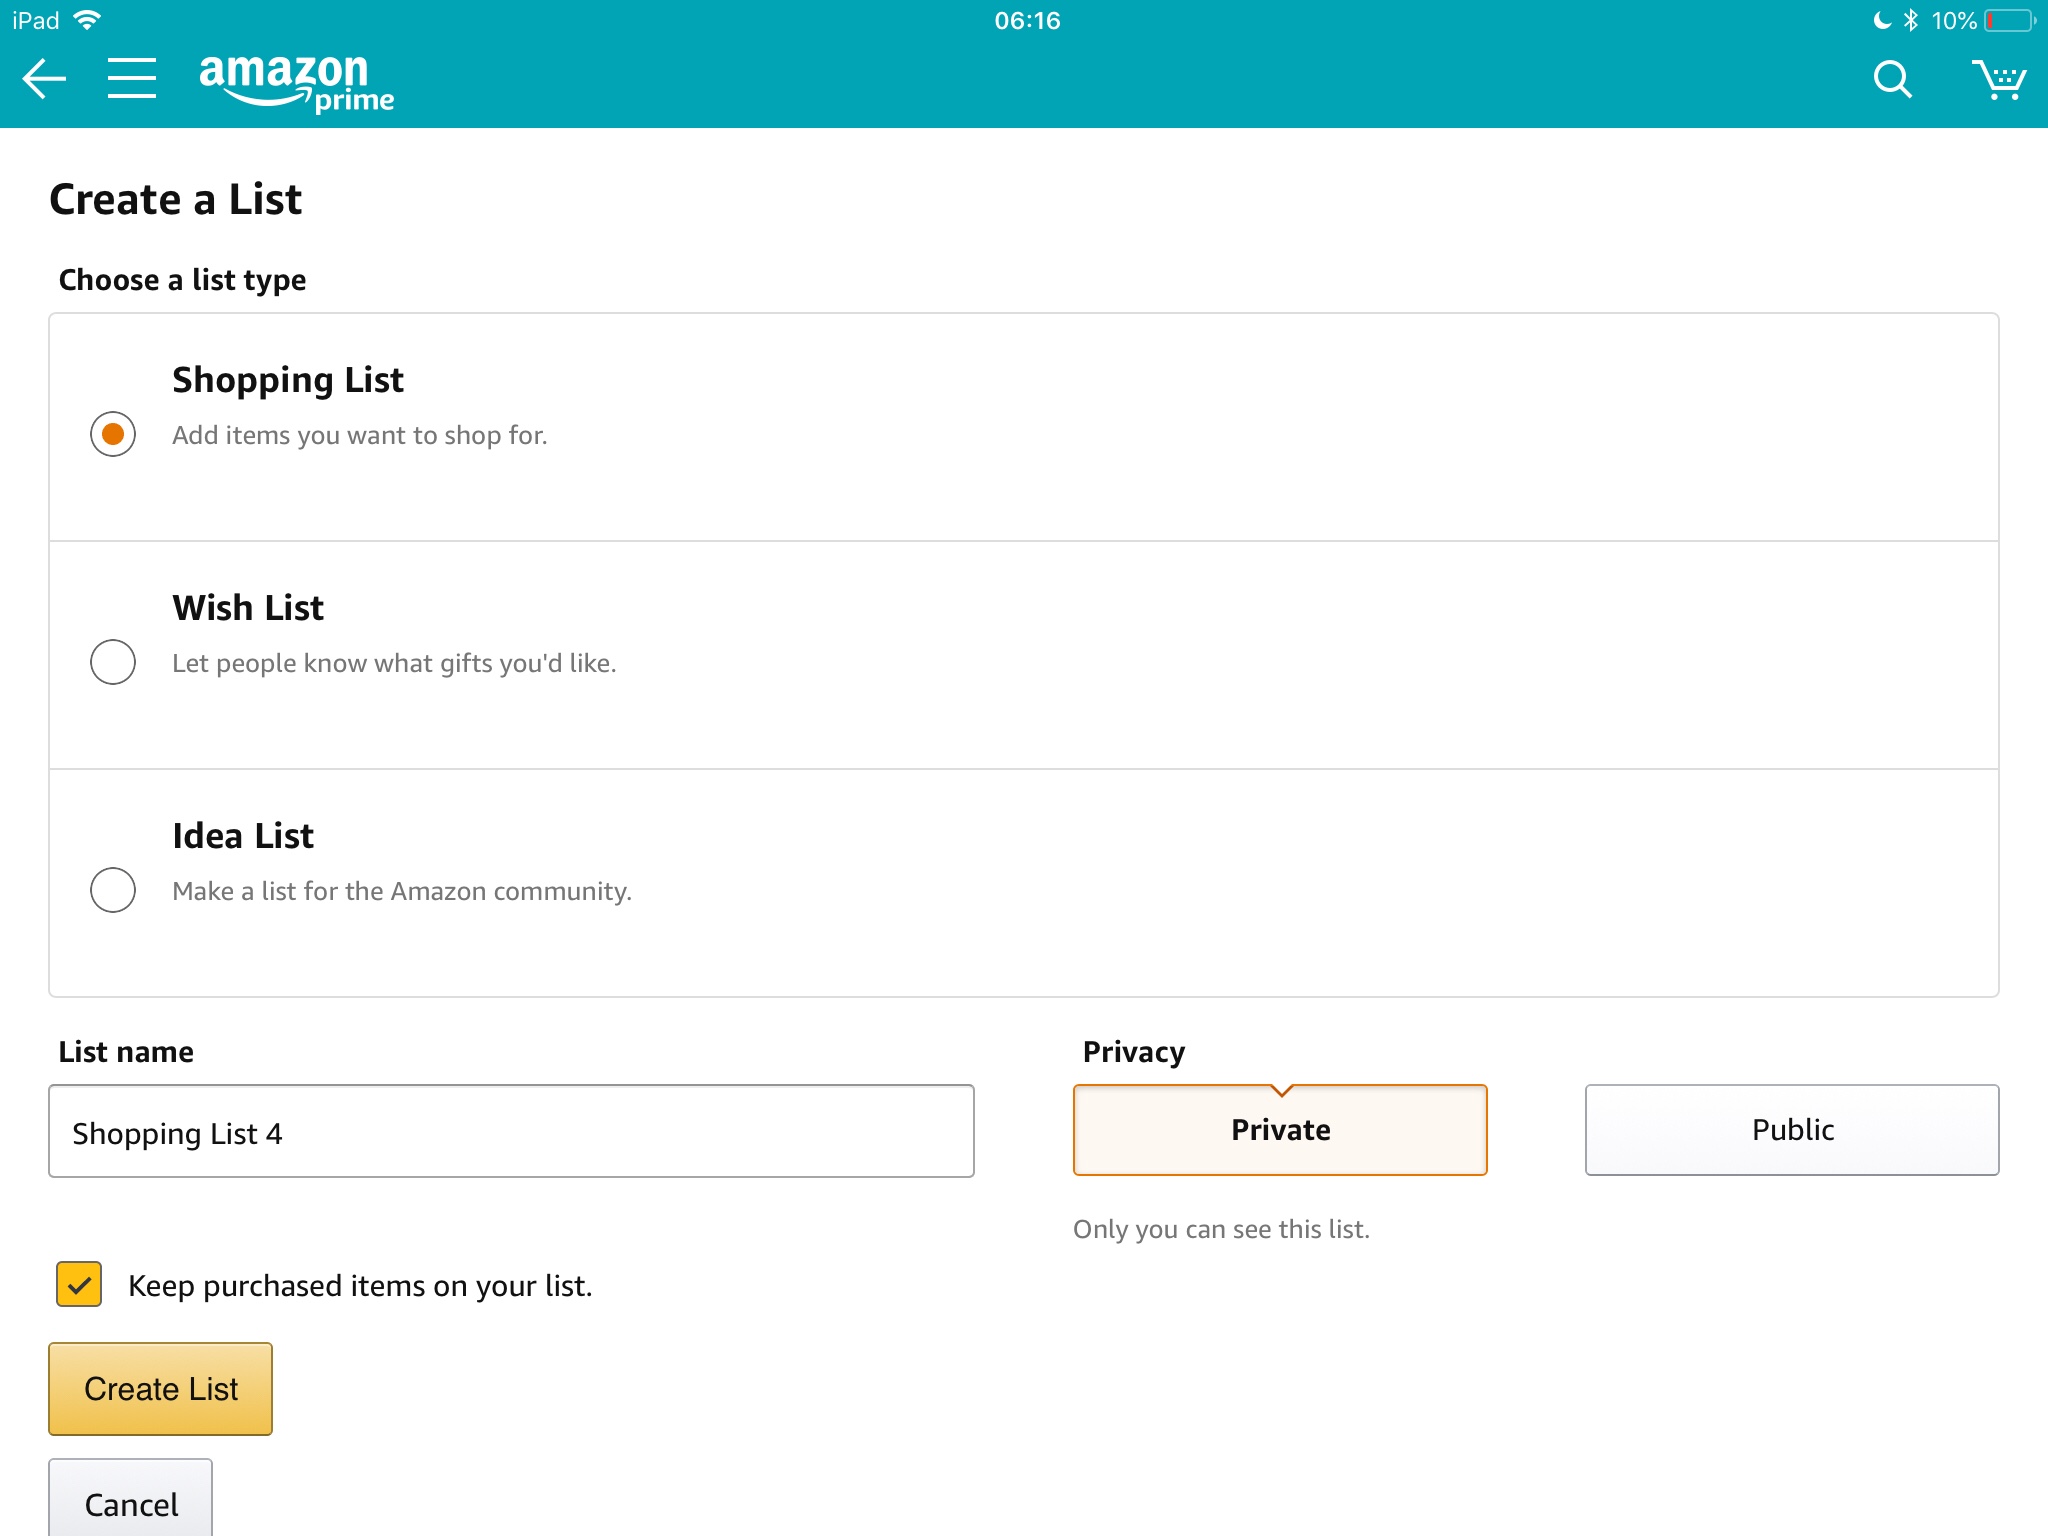Image resolution: width=2048 pixels, height=1536 pixels.
Task: Uncheck Keep purchased items on your list
Action: tap(79, 1285)
